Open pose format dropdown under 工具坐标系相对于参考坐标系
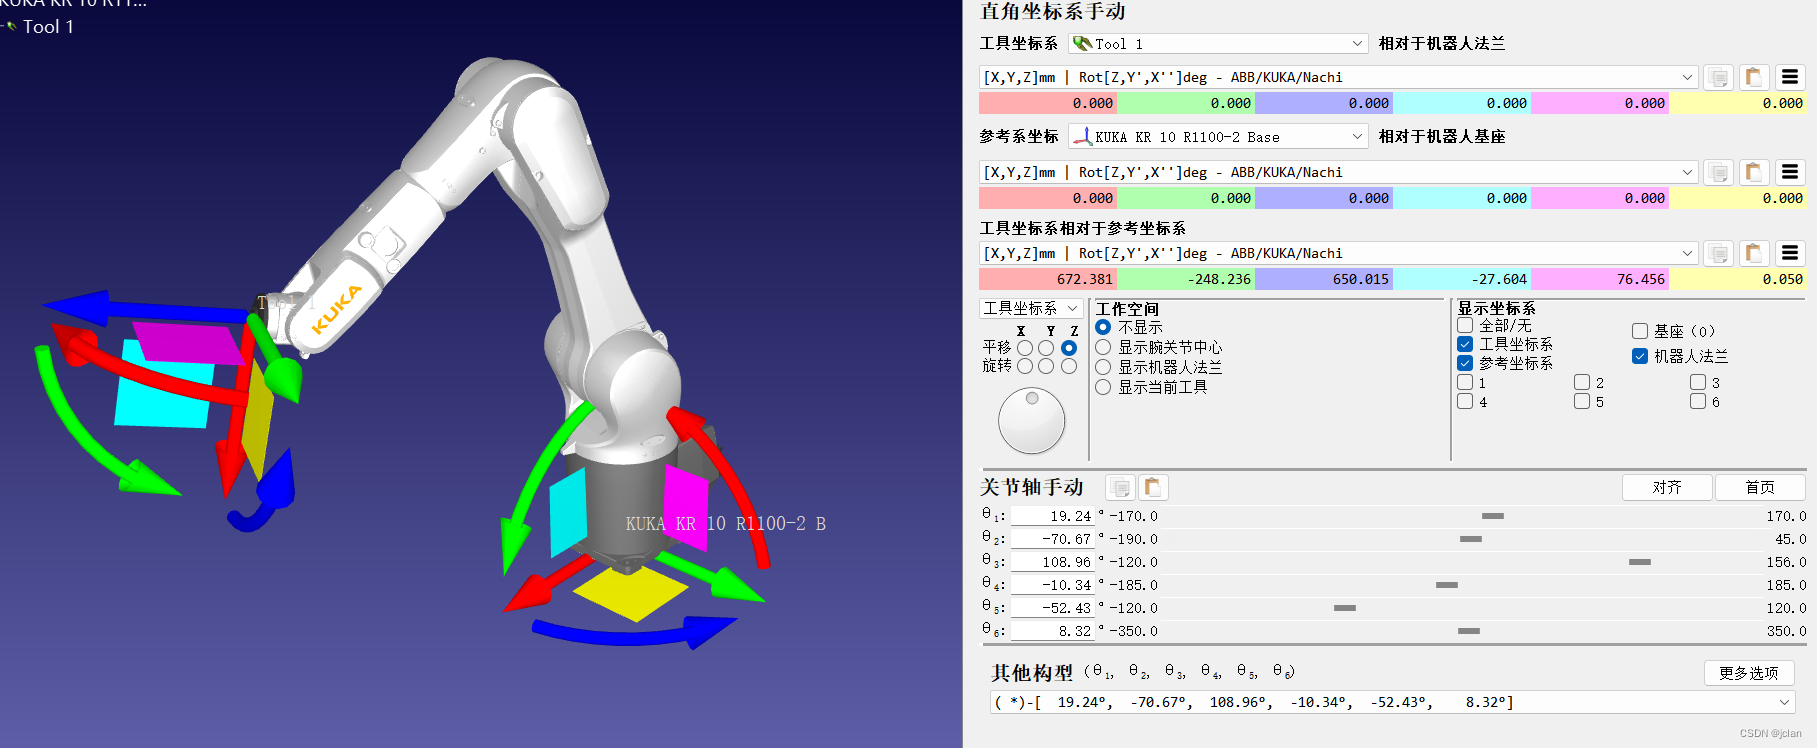 tap(1338, 253)
